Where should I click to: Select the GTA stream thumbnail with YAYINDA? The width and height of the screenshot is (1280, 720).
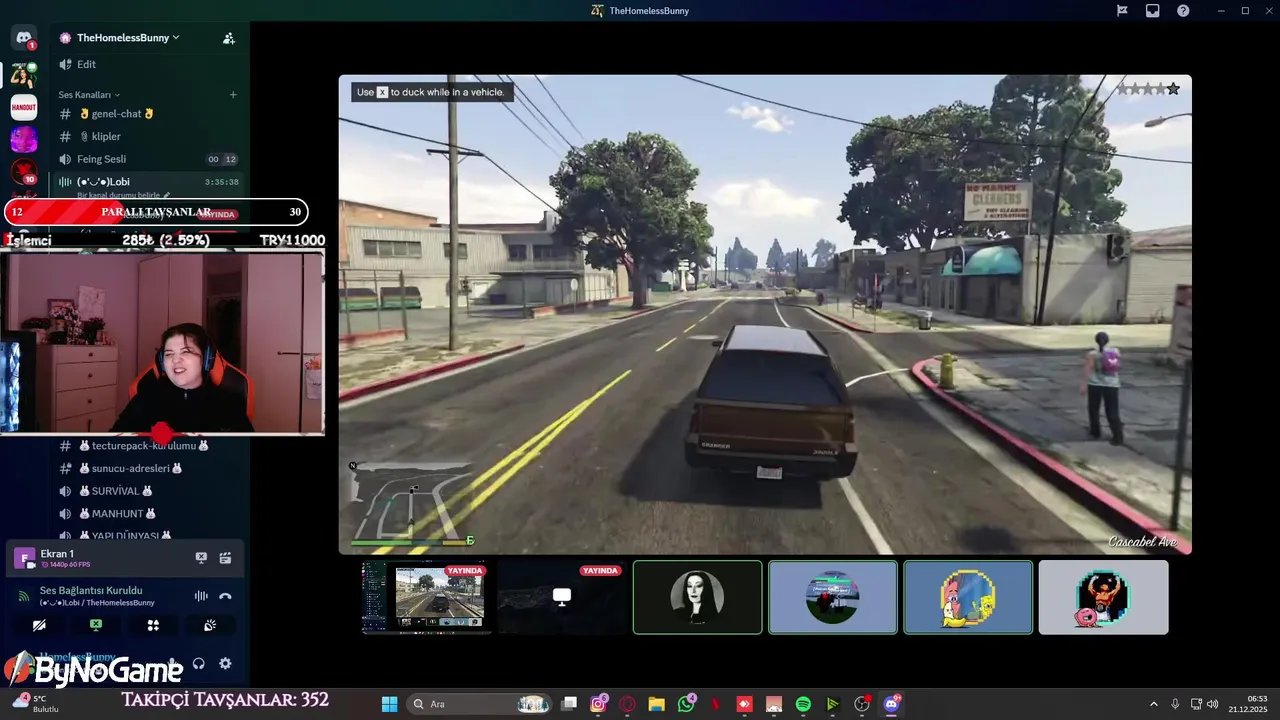427,597
